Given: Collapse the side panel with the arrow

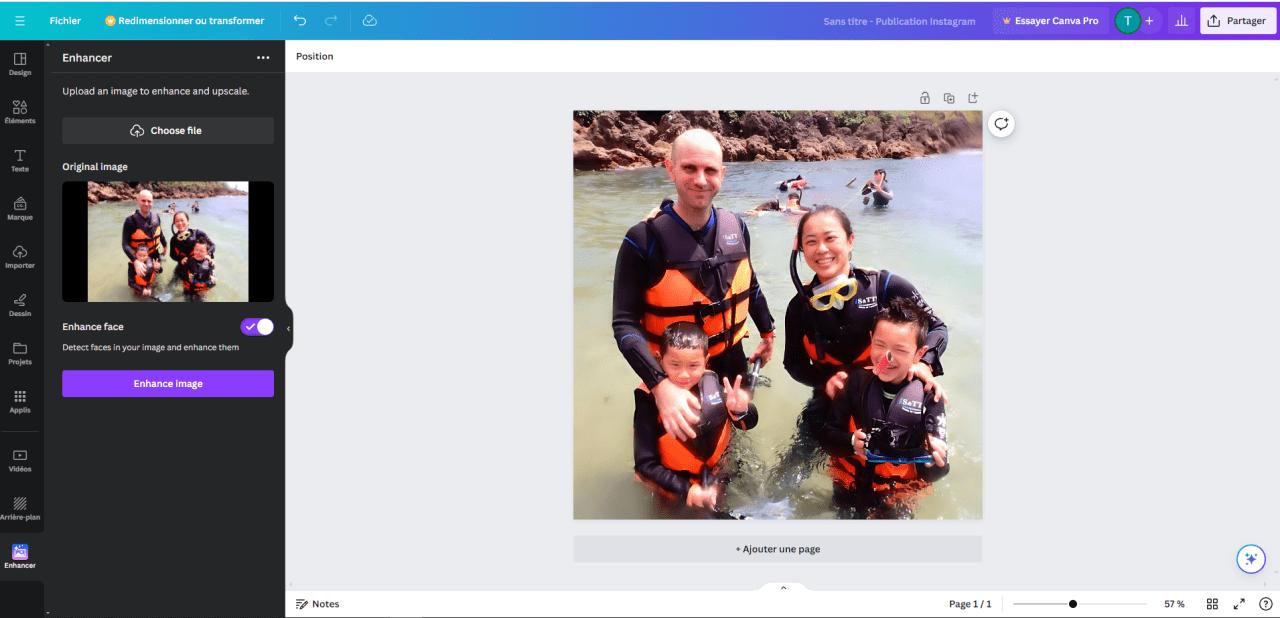Looking at the screenshot, I should pos(289,328).
